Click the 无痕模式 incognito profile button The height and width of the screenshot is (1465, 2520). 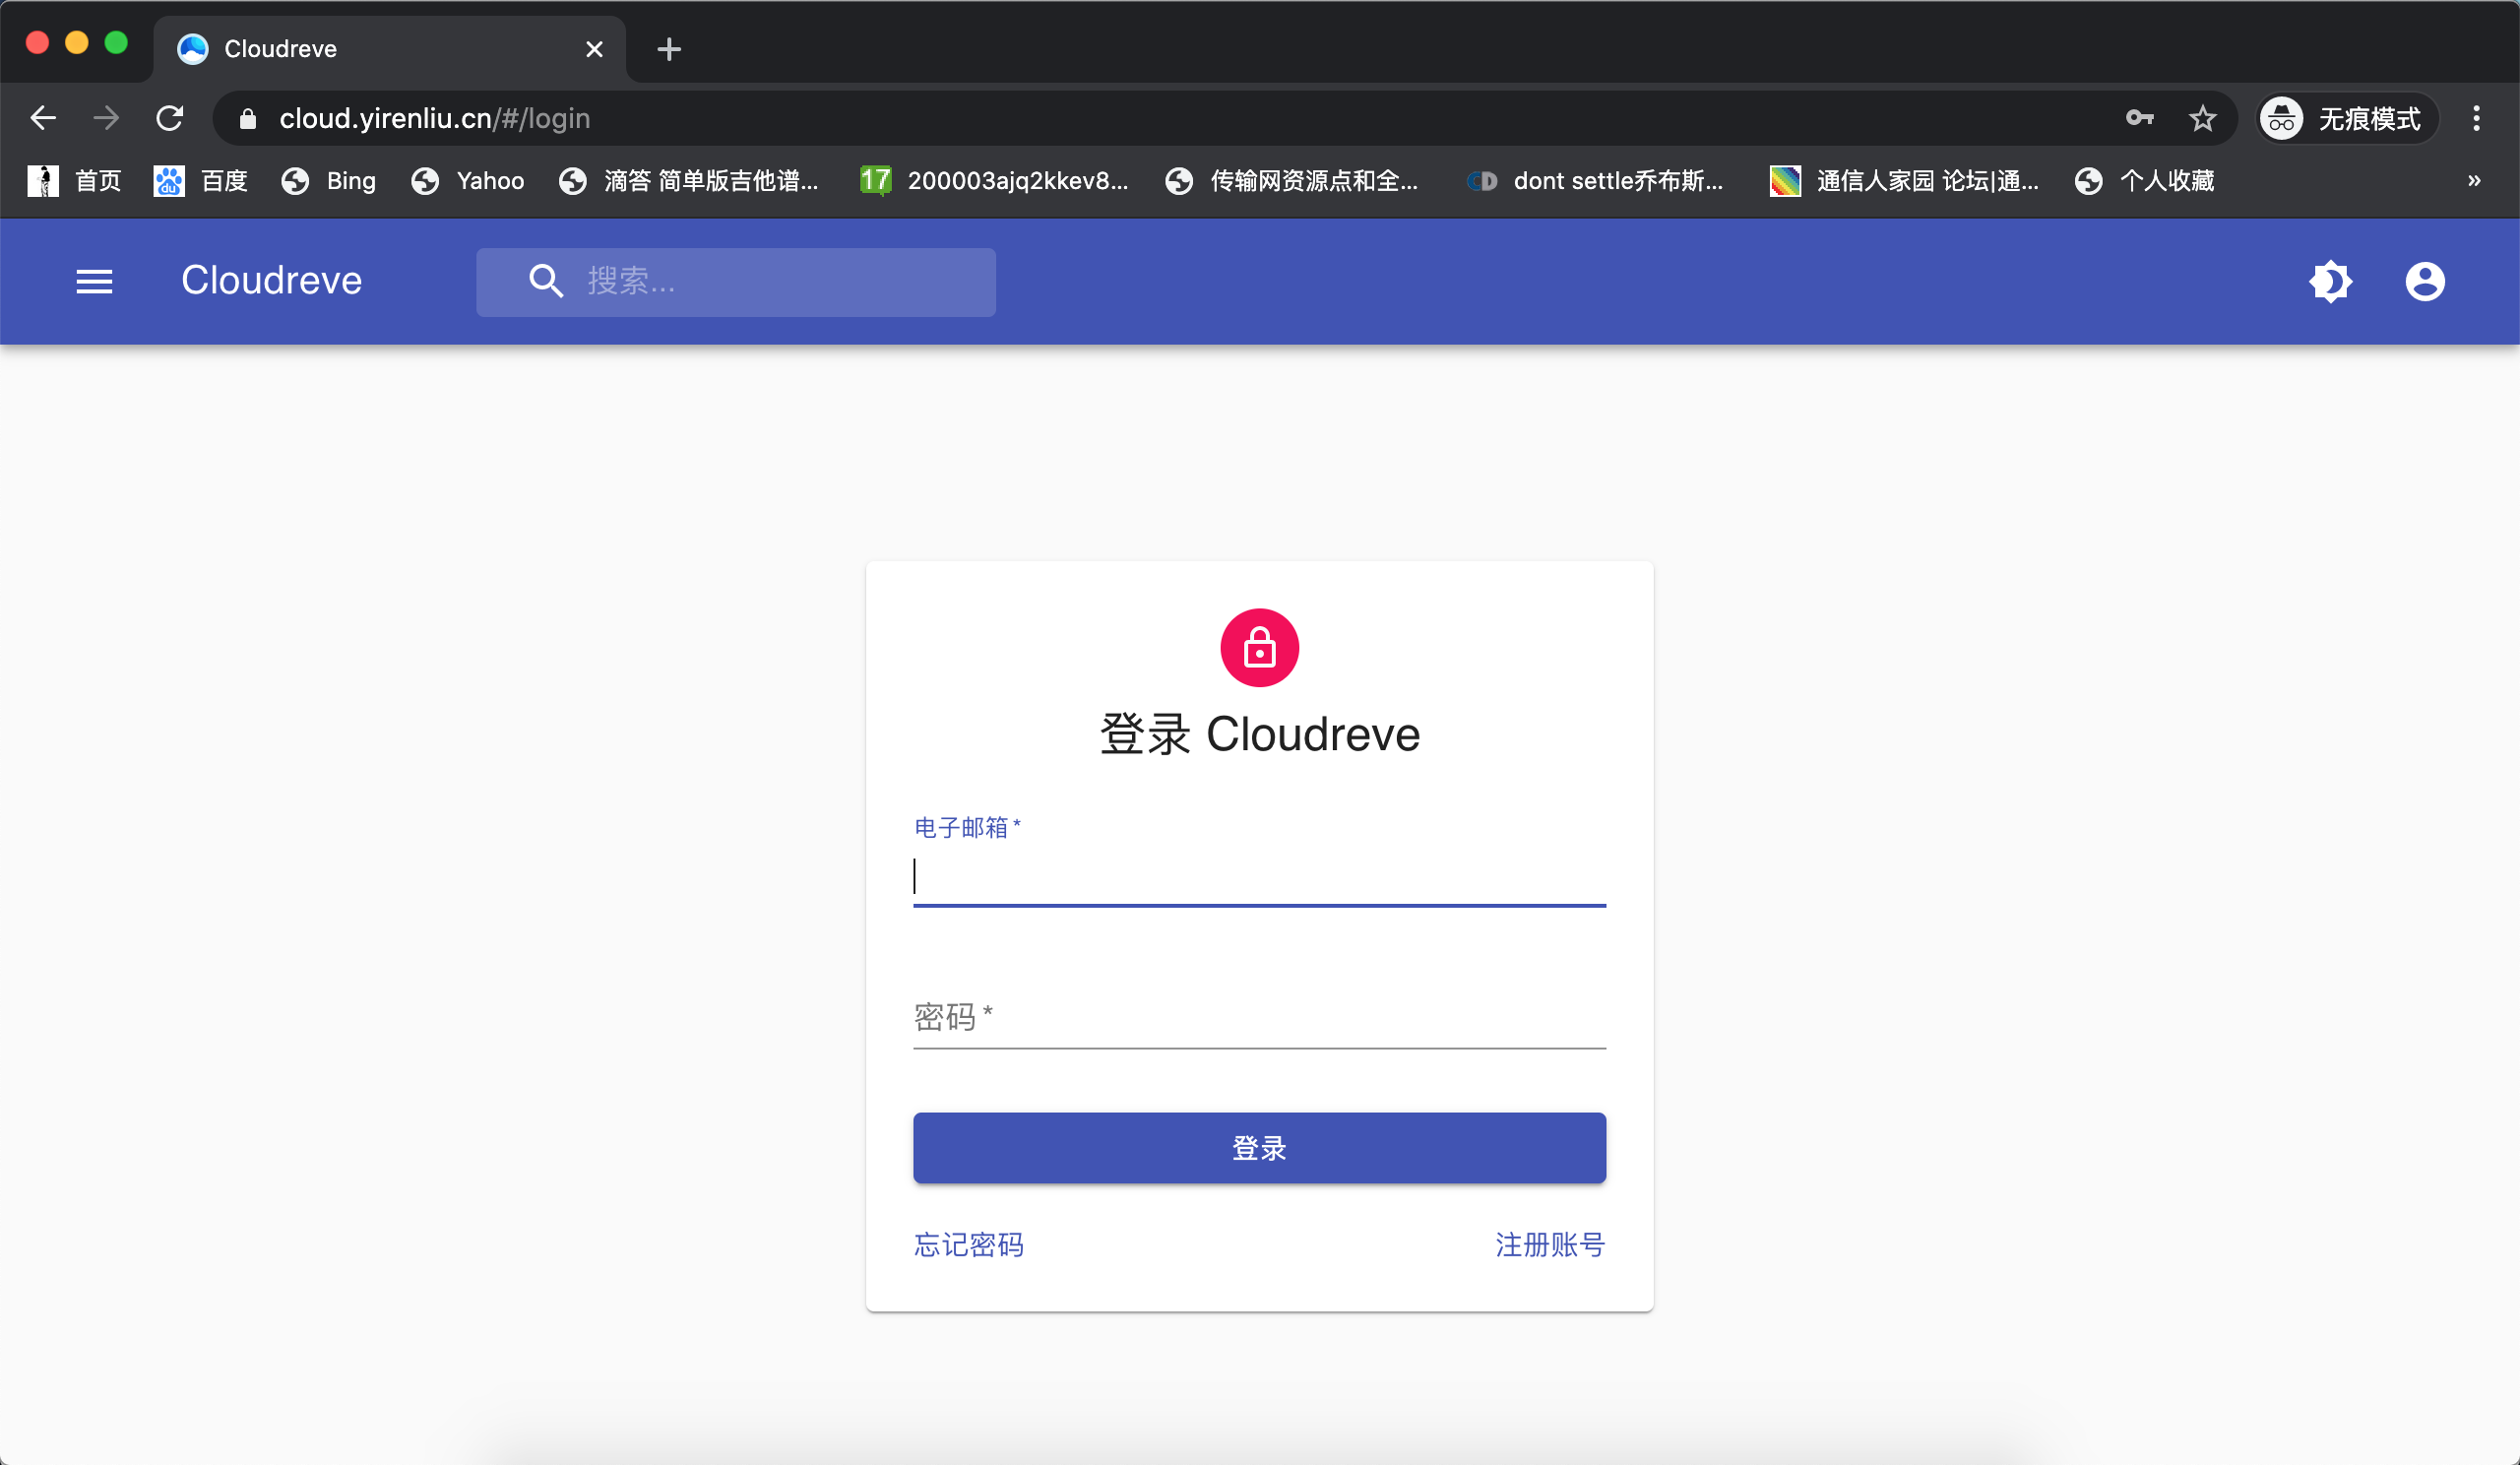[2345, 118]
